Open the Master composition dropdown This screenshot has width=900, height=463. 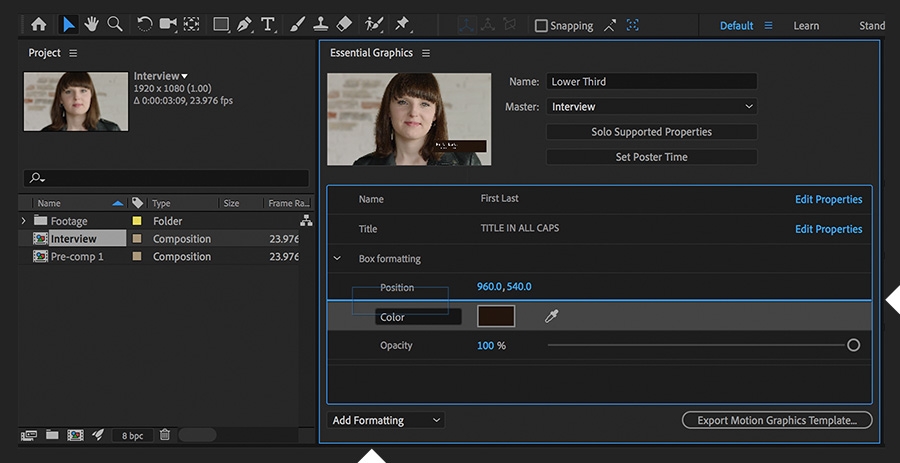[651, 107]
